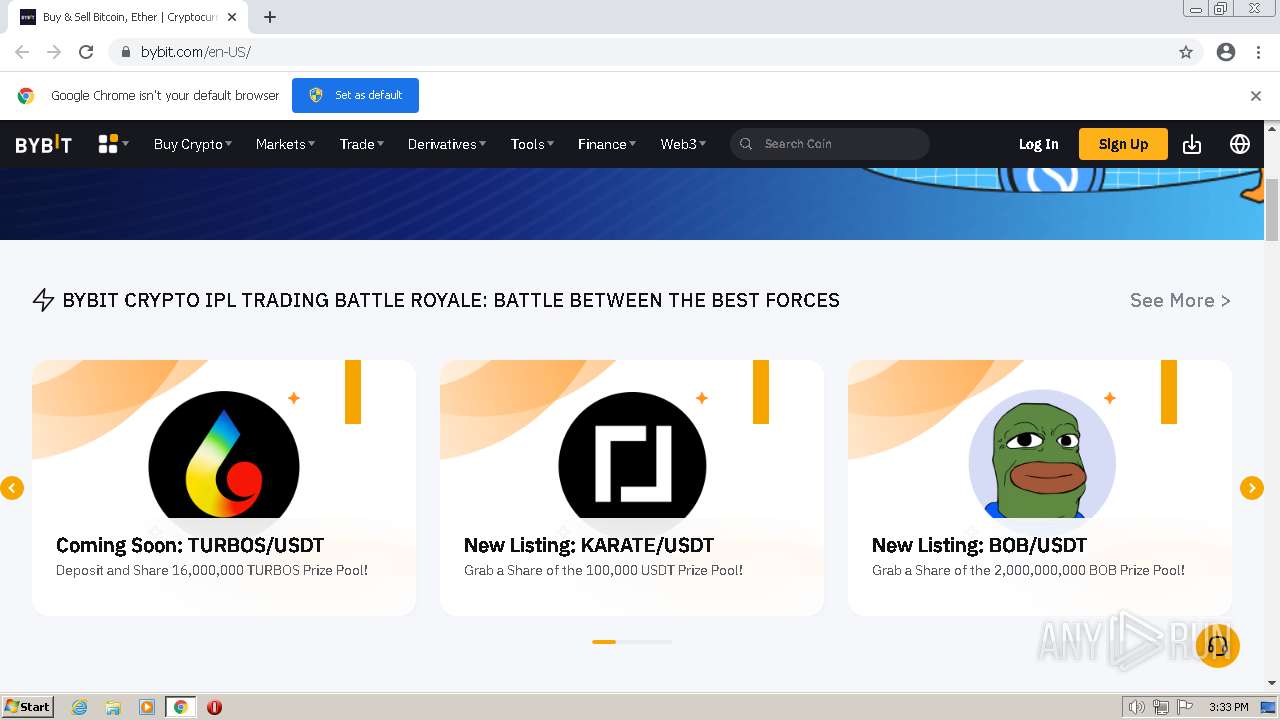Click the KARATE token logo
Viewport: 1280px width, 720px height.
tap(632, 455)
